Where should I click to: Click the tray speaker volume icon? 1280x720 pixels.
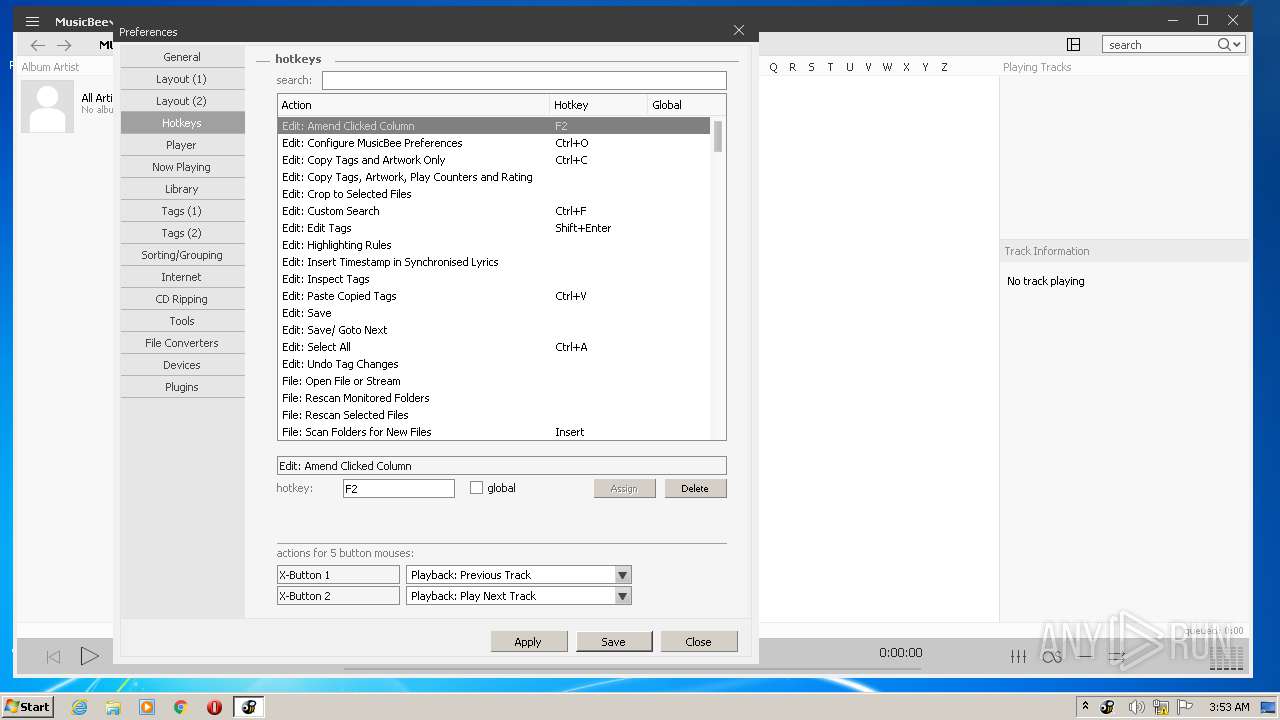(1136, 707)
